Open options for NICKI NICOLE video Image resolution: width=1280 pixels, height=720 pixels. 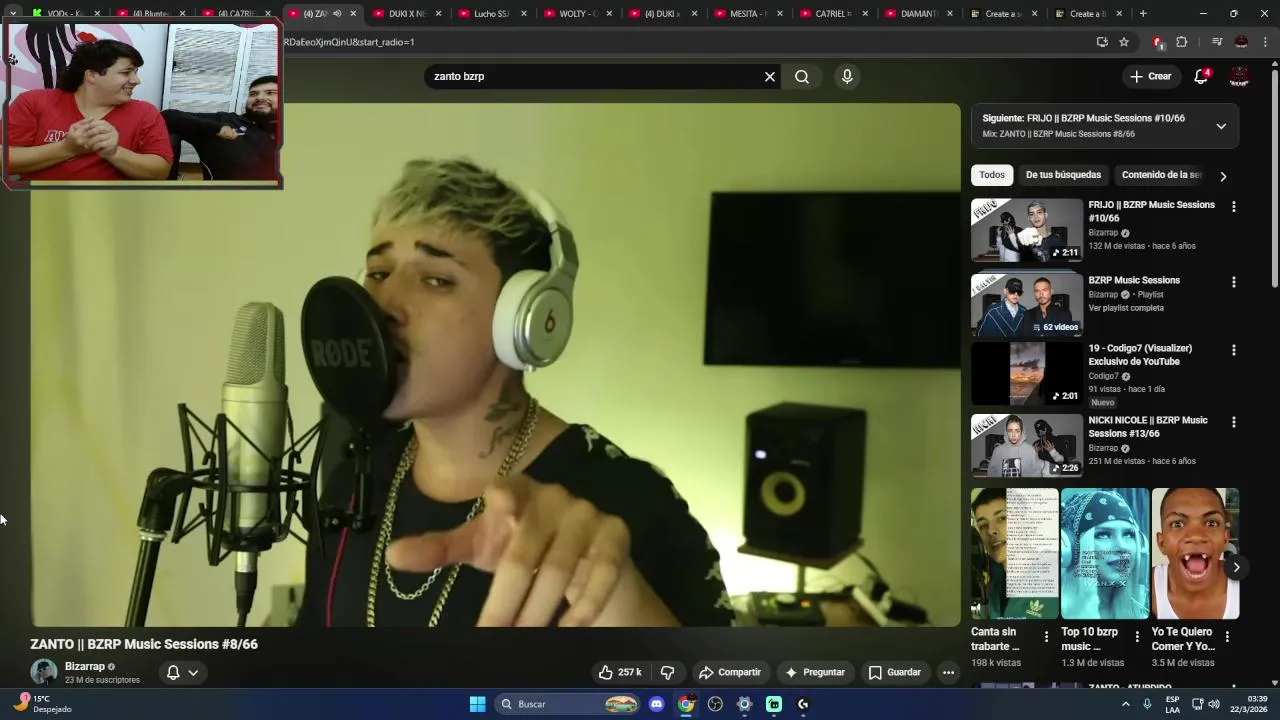pos(1233,422)
